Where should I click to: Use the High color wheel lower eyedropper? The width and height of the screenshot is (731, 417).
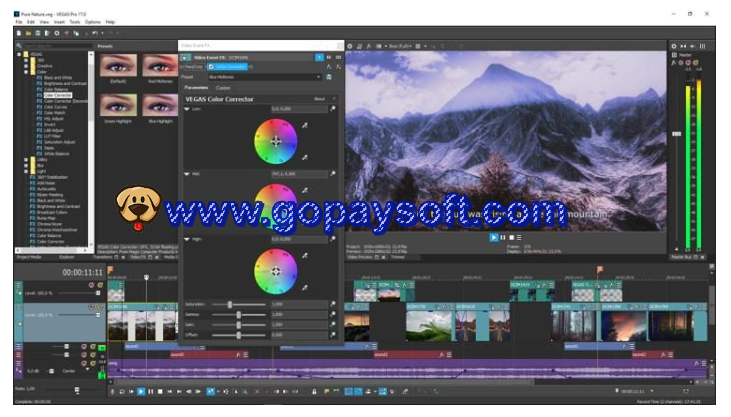click(x=305, y=288)
